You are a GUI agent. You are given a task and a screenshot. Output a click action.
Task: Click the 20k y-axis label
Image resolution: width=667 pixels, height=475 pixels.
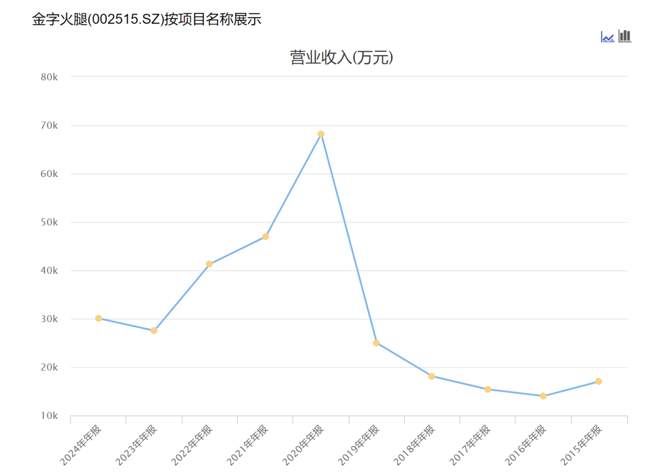pyautogui.click(x=49, y=367)
